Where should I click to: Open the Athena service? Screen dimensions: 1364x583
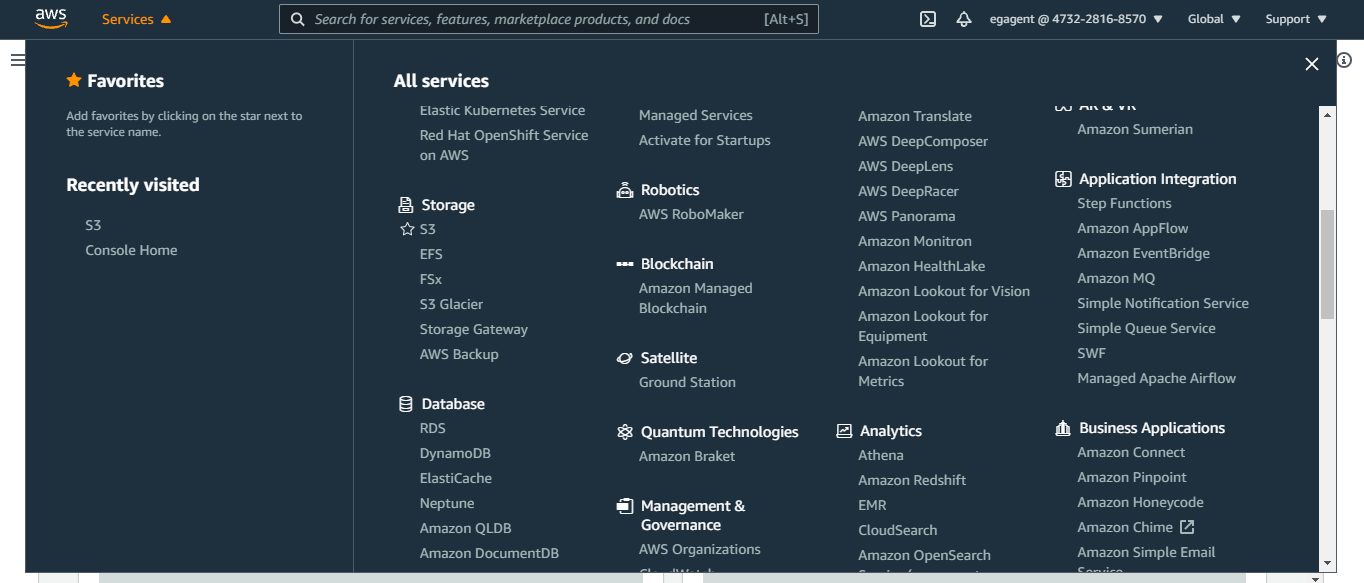tap(881, 455)
